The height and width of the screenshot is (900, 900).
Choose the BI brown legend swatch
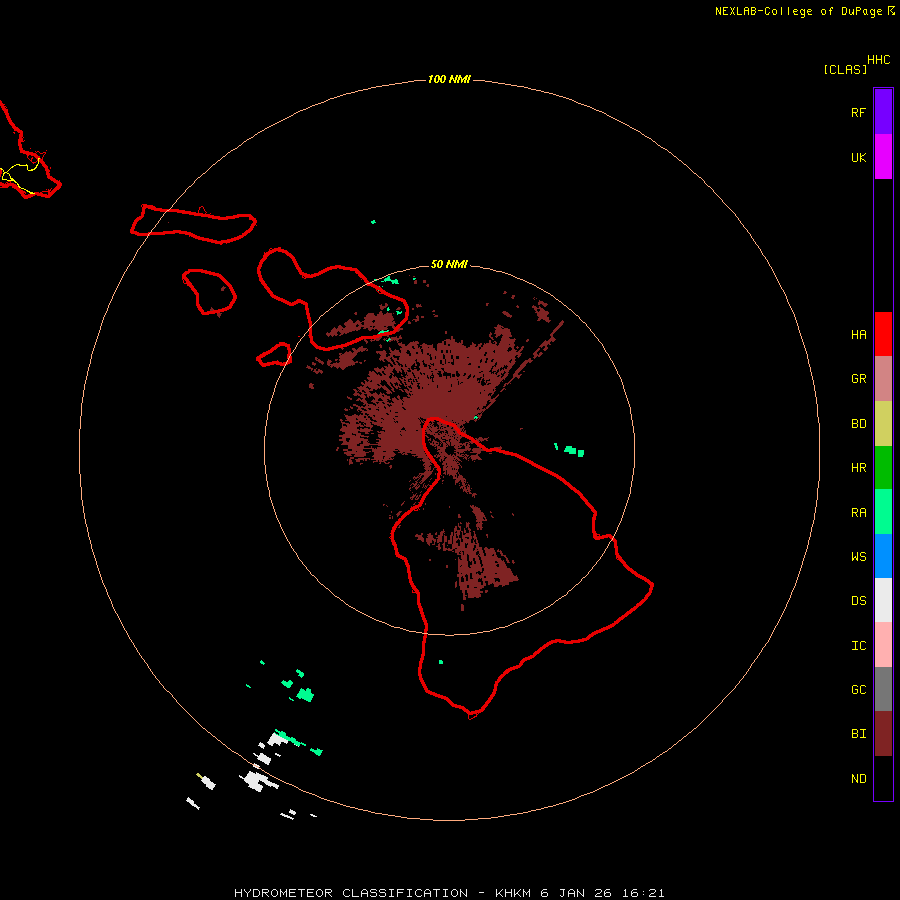[883, 734]
